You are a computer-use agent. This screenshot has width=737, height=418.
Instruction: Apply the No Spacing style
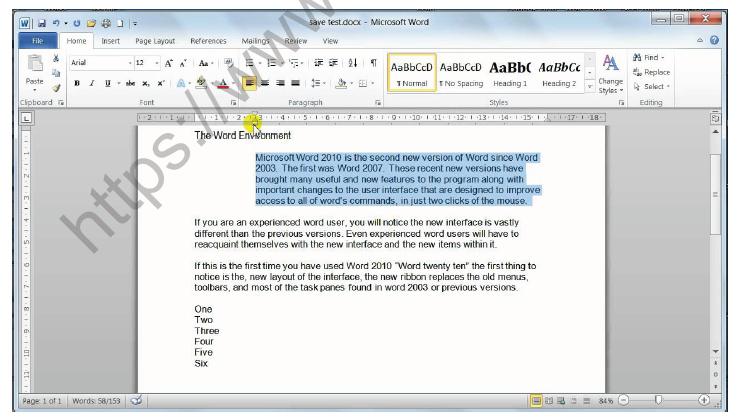pos(461,72)
